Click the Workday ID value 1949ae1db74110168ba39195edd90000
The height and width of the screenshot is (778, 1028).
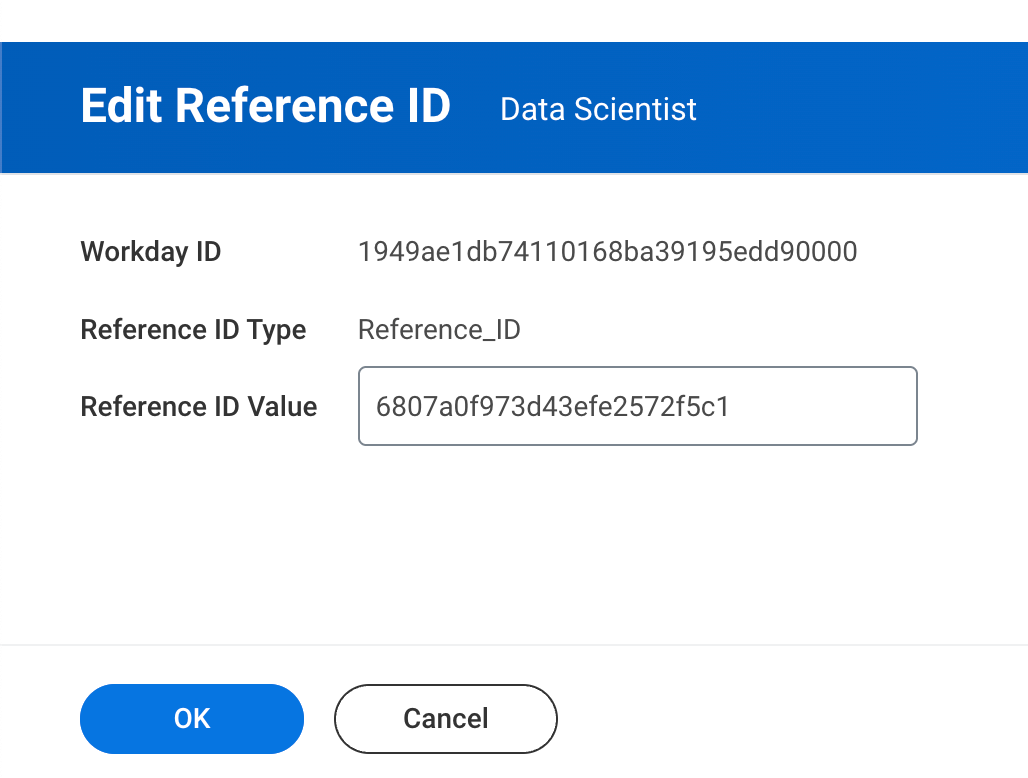607,251
